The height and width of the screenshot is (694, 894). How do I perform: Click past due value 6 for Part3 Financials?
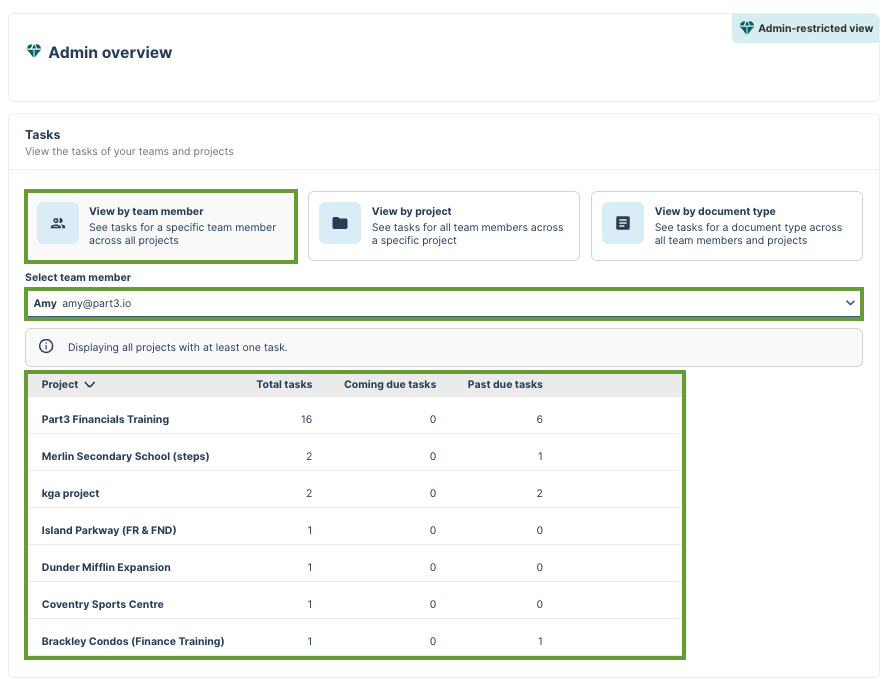539,419
